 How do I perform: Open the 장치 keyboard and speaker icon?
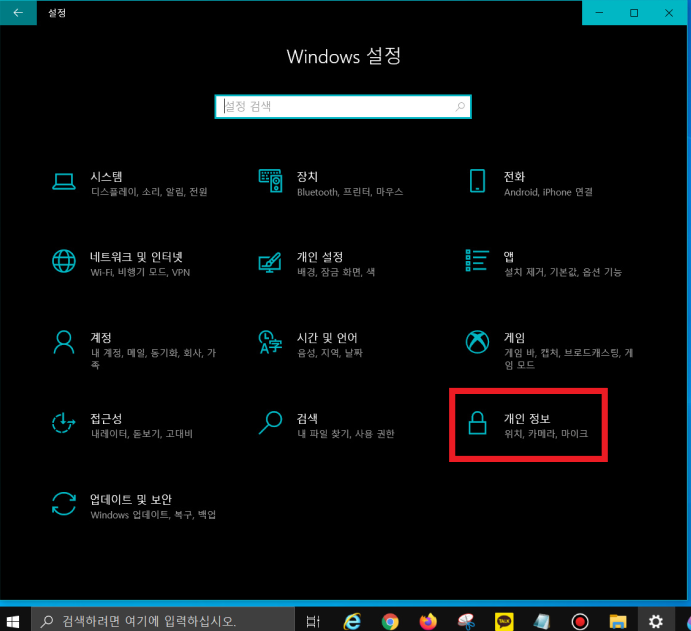click(x=270, y=181)
